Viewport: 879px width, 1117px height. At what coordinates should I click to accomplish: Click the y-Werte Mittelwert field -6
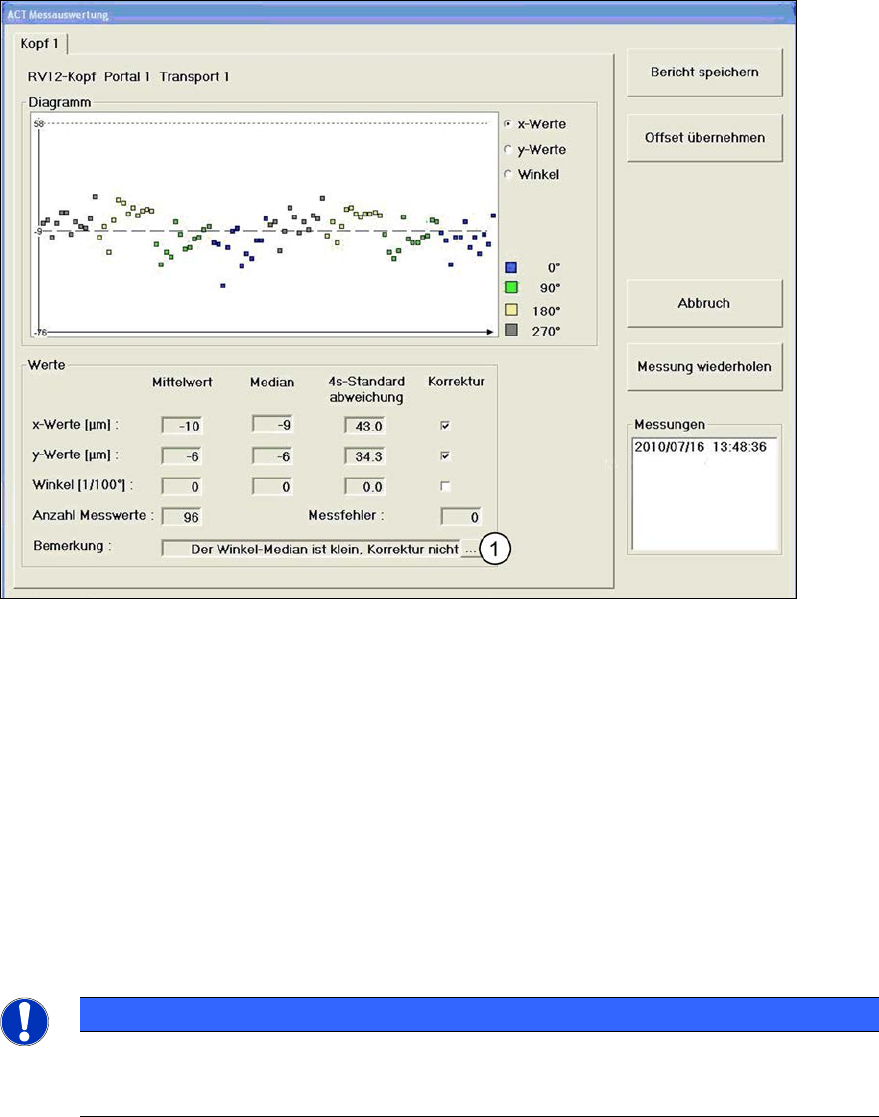pyautogui.click(x=182, y=457)
